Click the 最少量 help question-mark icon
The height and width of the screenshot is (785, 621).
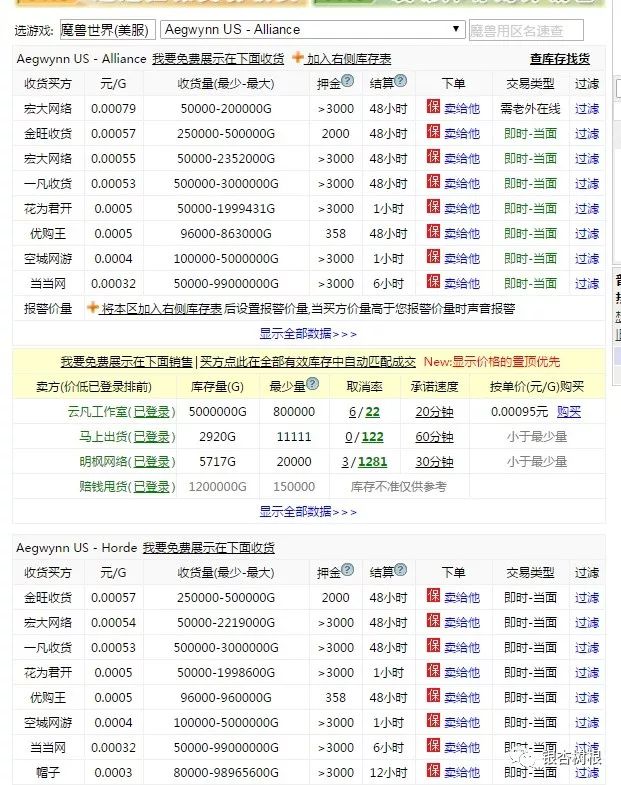(x=313, y=383)
